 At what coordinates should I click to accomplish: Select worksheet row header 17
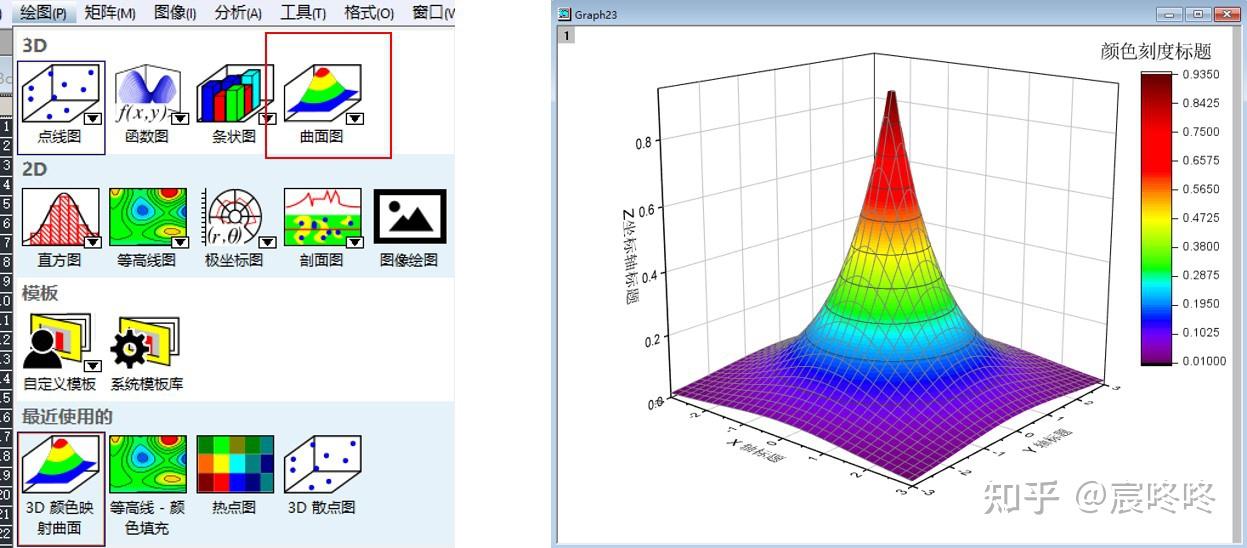click(5, 437)
